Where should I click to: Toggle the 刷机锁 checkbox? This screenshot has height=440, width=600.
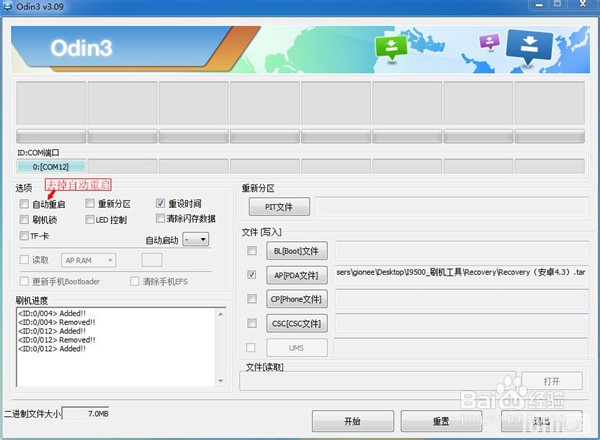tap(24, 219)
